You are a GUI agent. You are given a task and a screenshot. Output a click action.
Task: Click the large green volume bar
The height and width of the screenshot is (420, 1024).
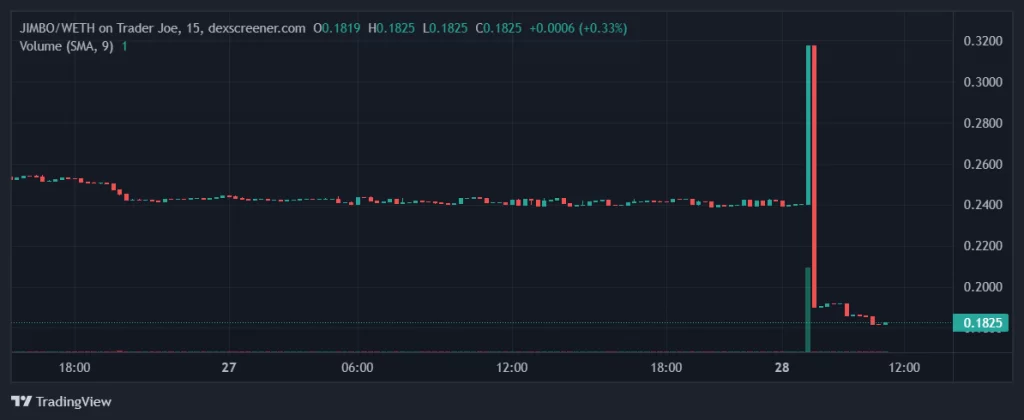pos(807,309)
